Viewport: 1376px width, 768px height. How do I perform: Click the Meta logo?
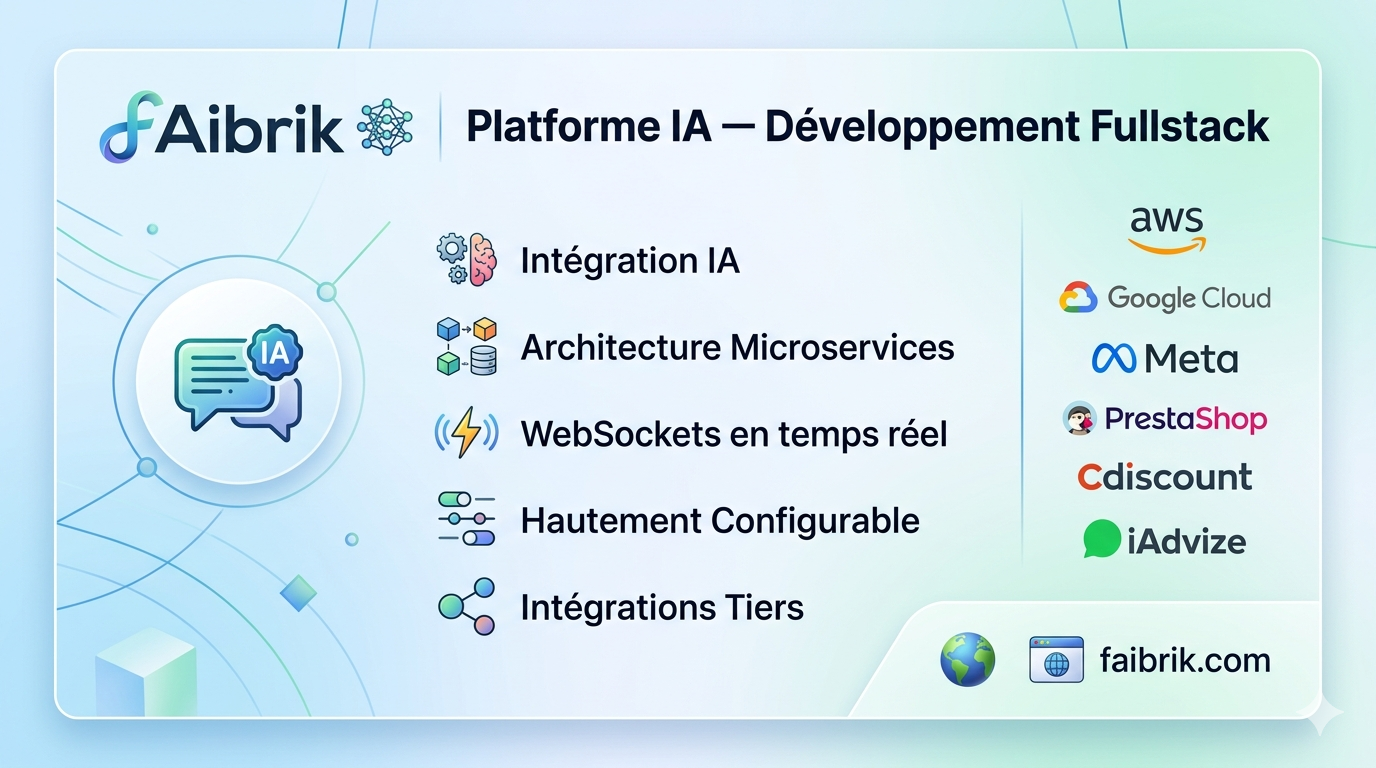(1165, 358)
